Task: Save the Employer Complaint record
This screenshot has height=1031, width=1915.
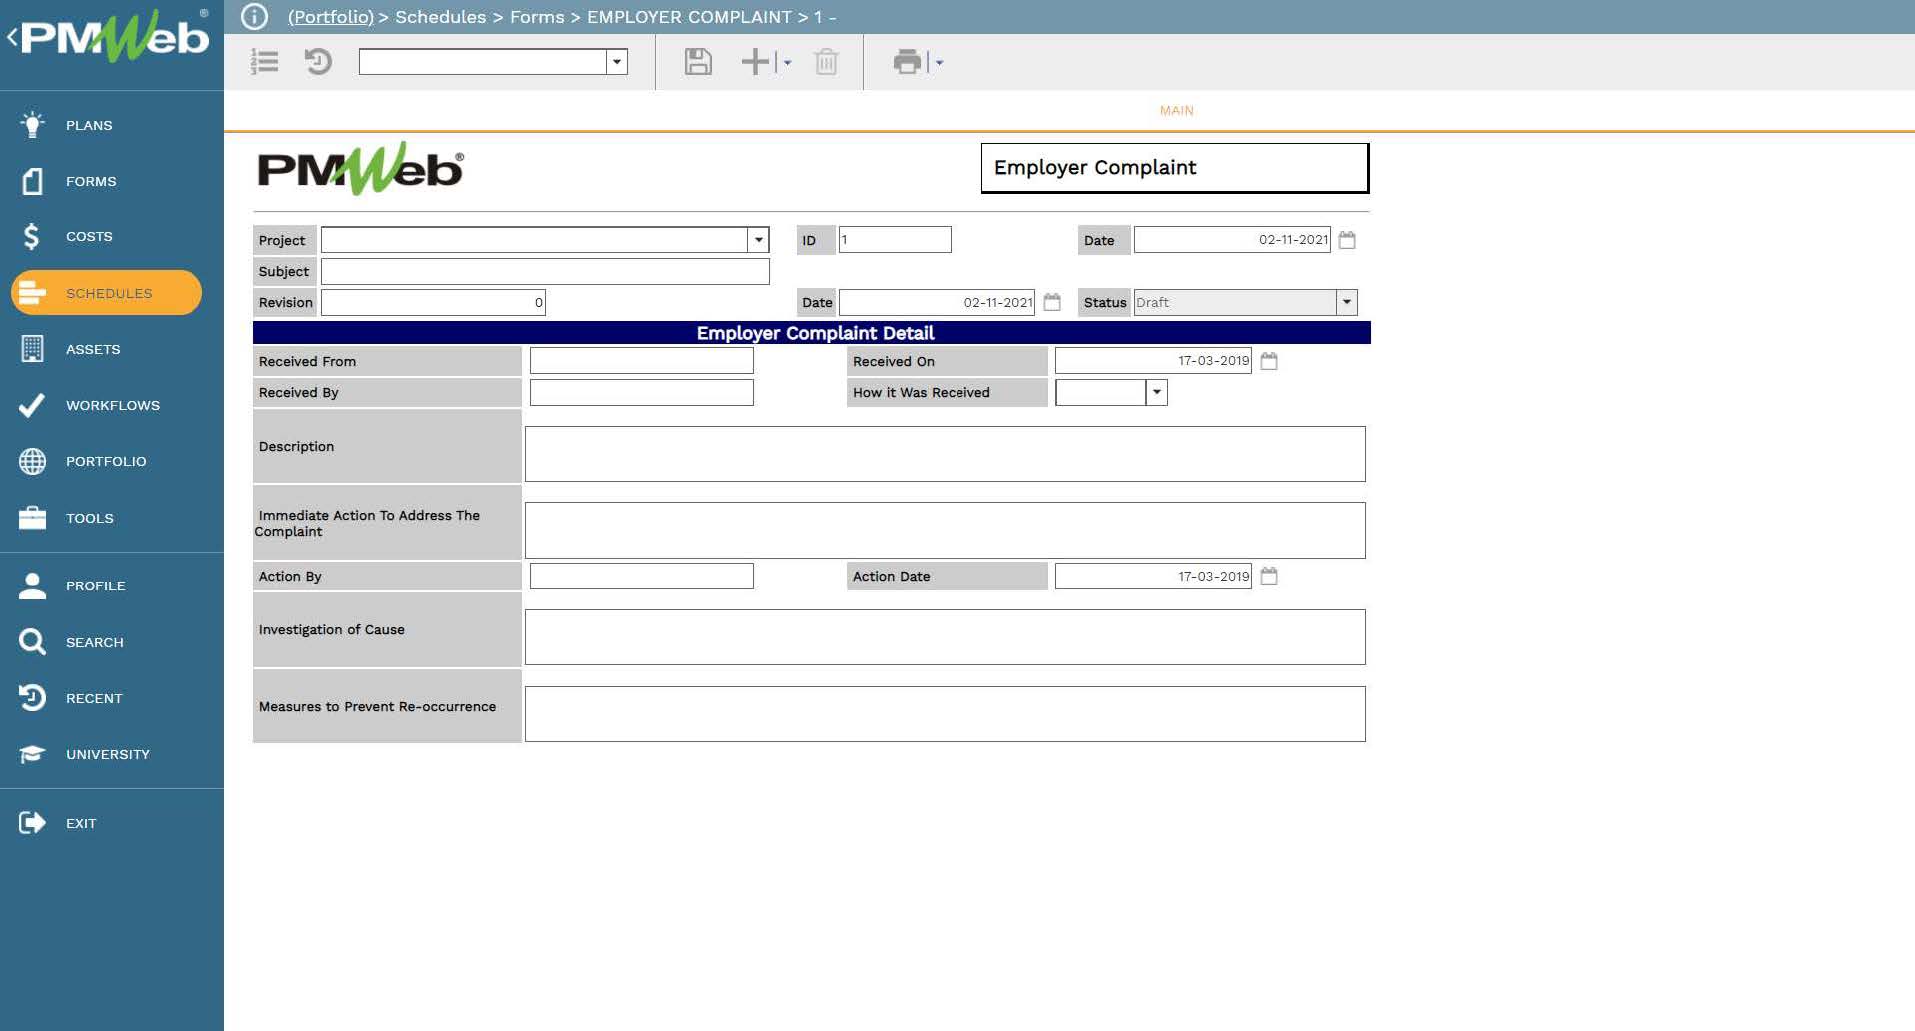Action: 698,62
